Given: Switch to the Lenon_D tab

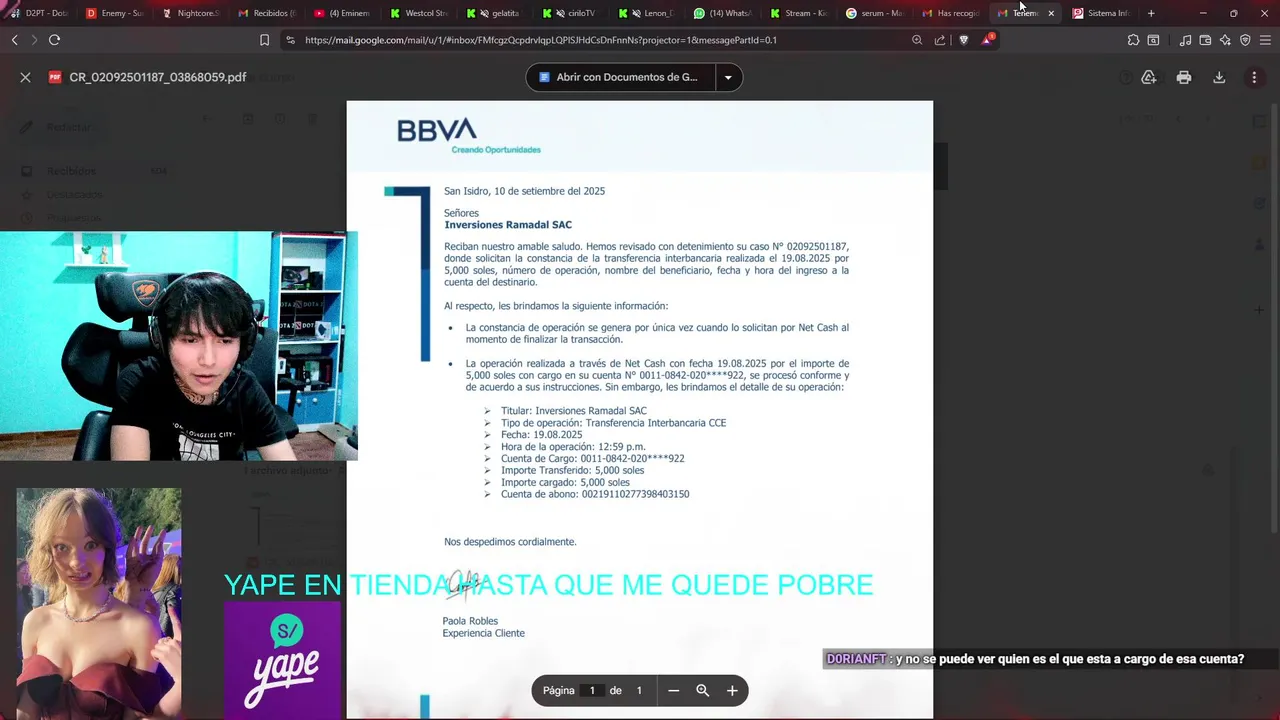Looking at the screenshot, I should click(647, 13).
